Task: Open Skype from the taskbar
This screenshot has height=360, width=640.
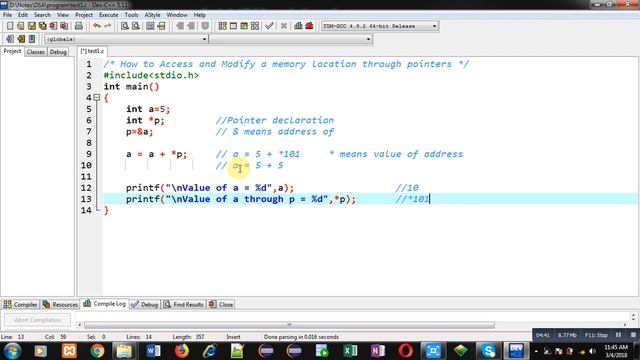Action: (x=488, y=351)
